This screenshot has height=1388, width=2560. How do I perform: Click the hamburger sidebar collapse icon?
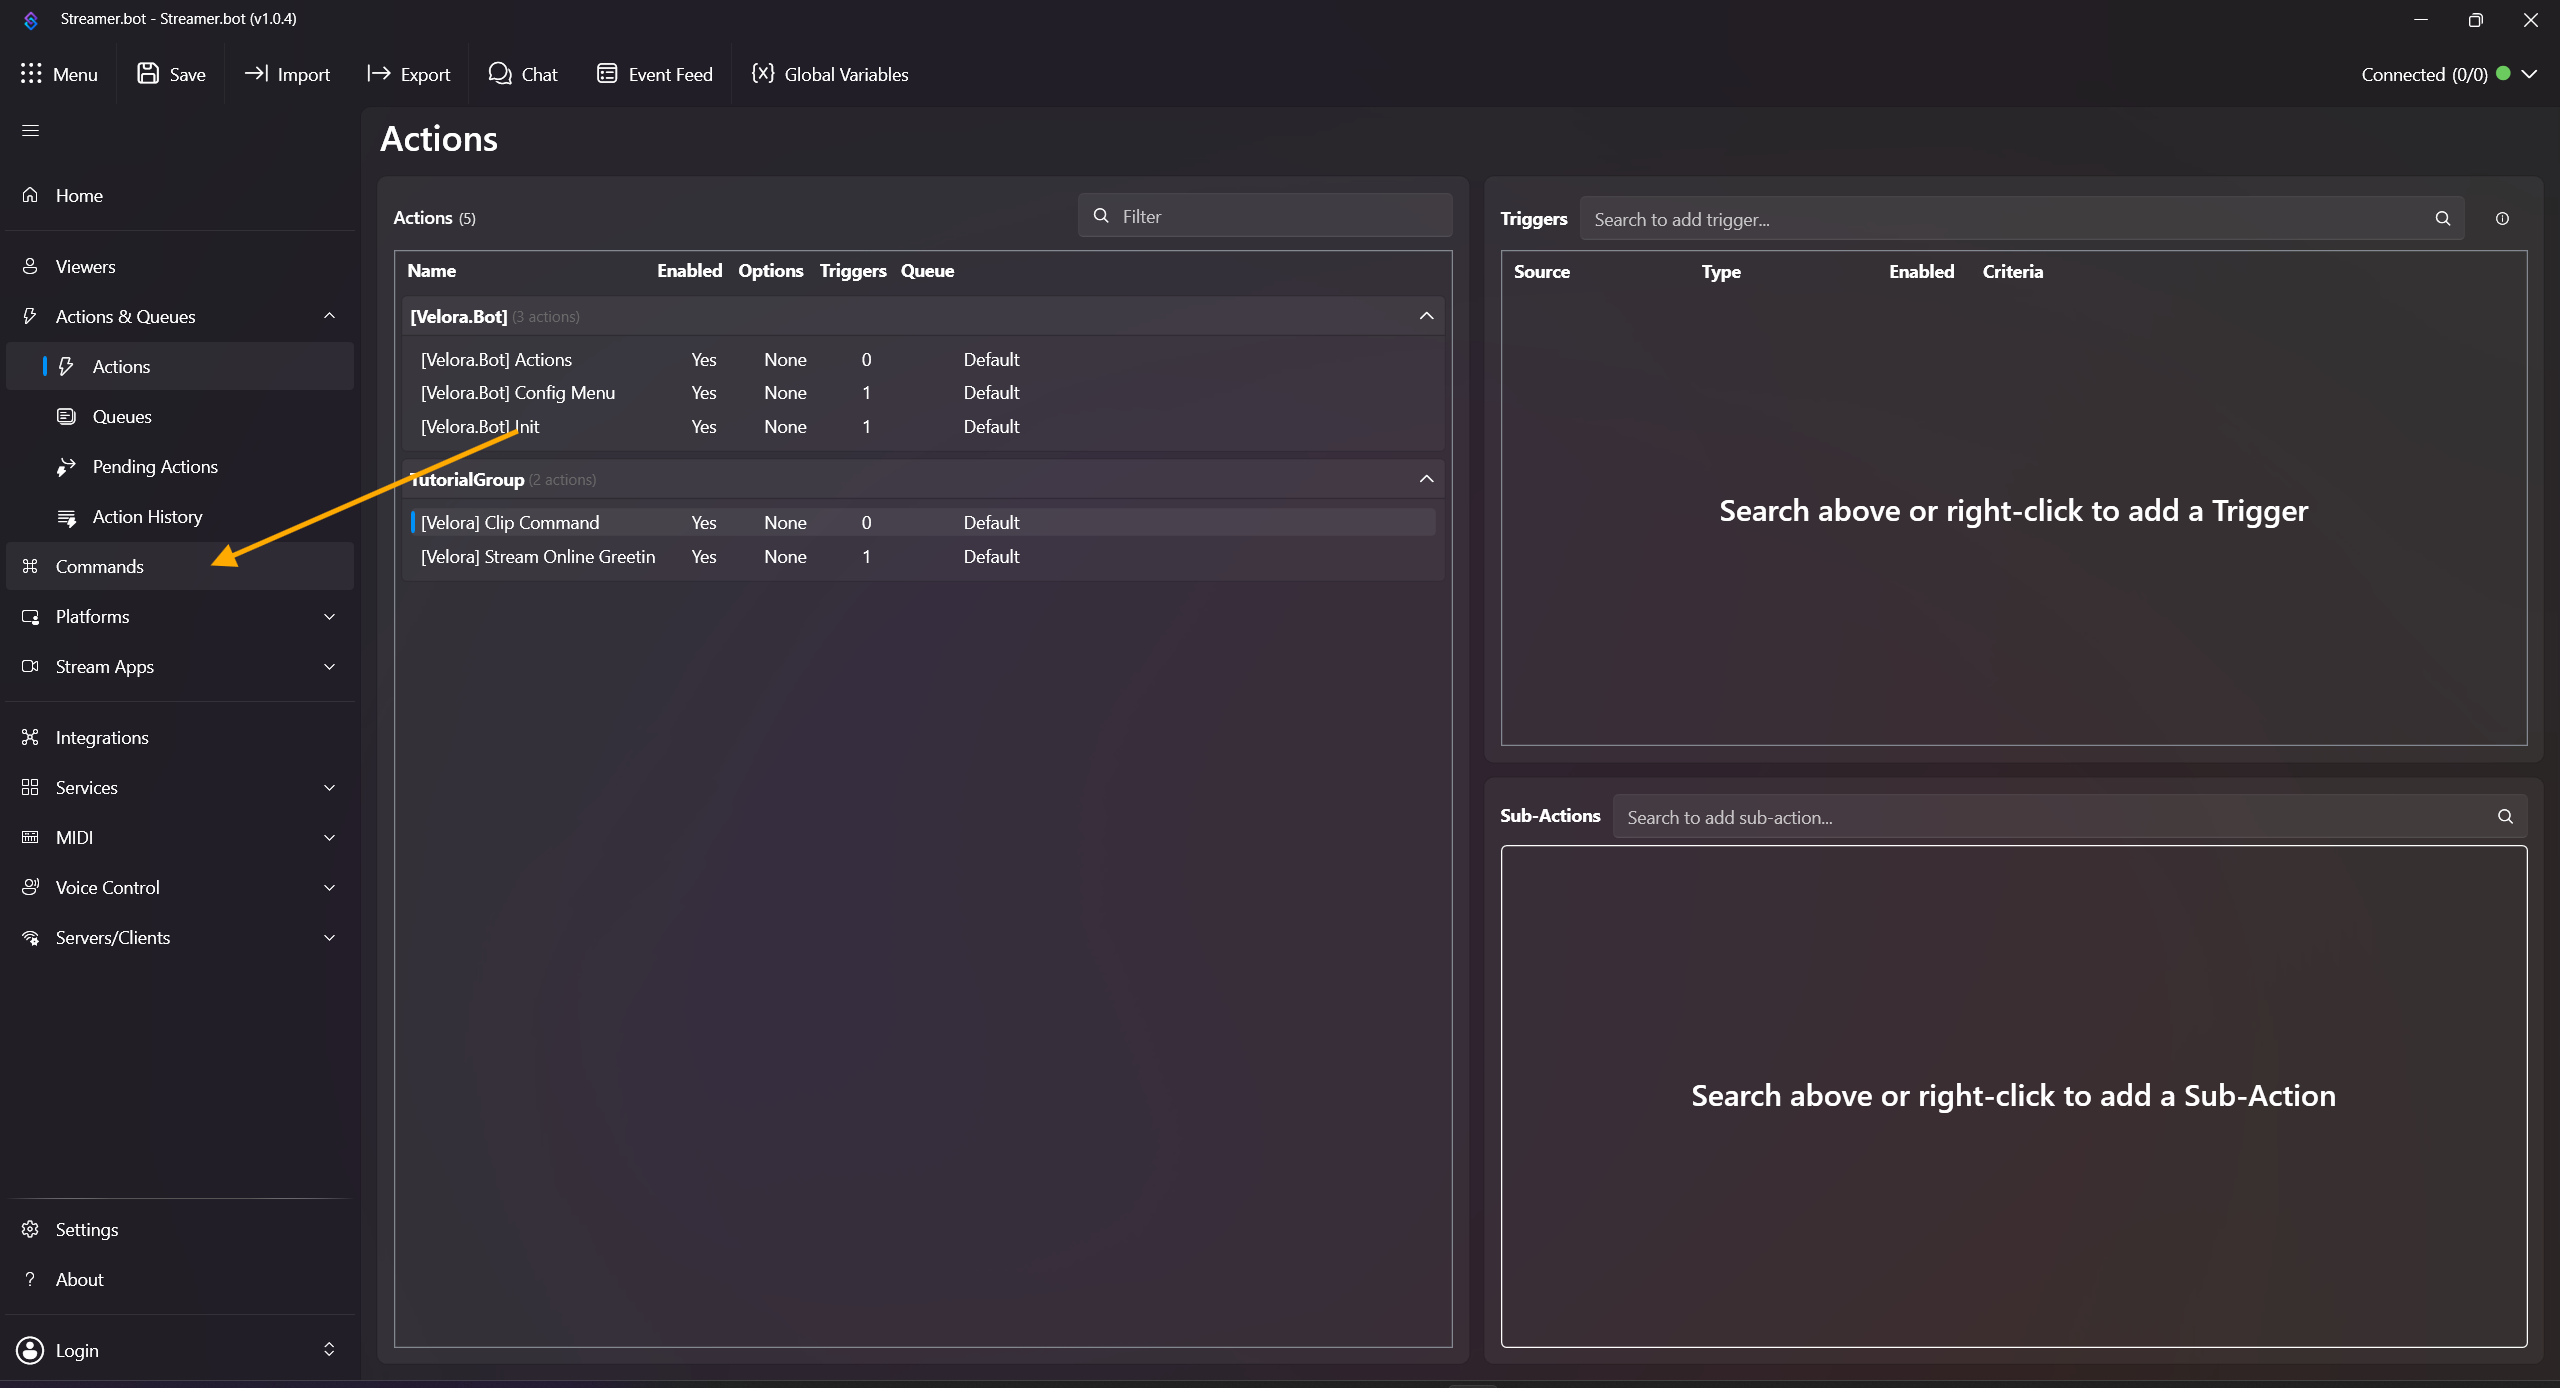pos(30,131)
